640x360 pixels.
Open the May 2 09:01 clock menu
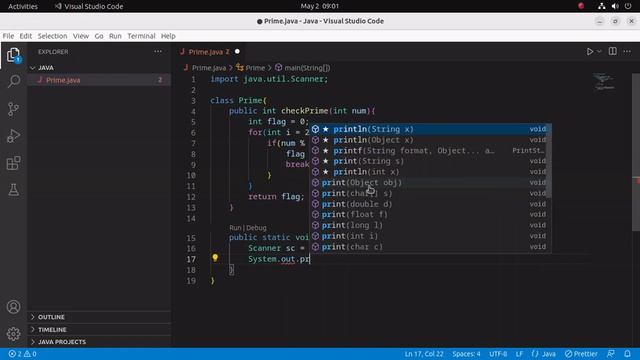click(x=320, y=6)
